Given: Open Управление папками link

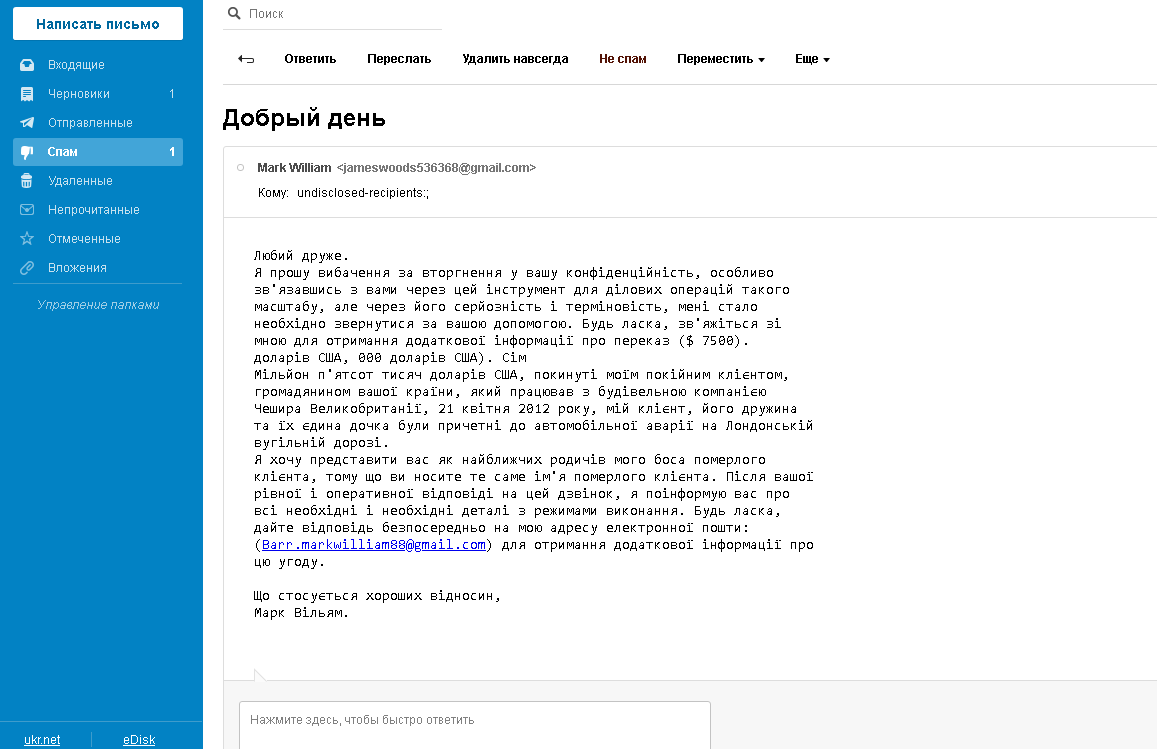Looking at the screenshot, I should click(x=98, y=305).
